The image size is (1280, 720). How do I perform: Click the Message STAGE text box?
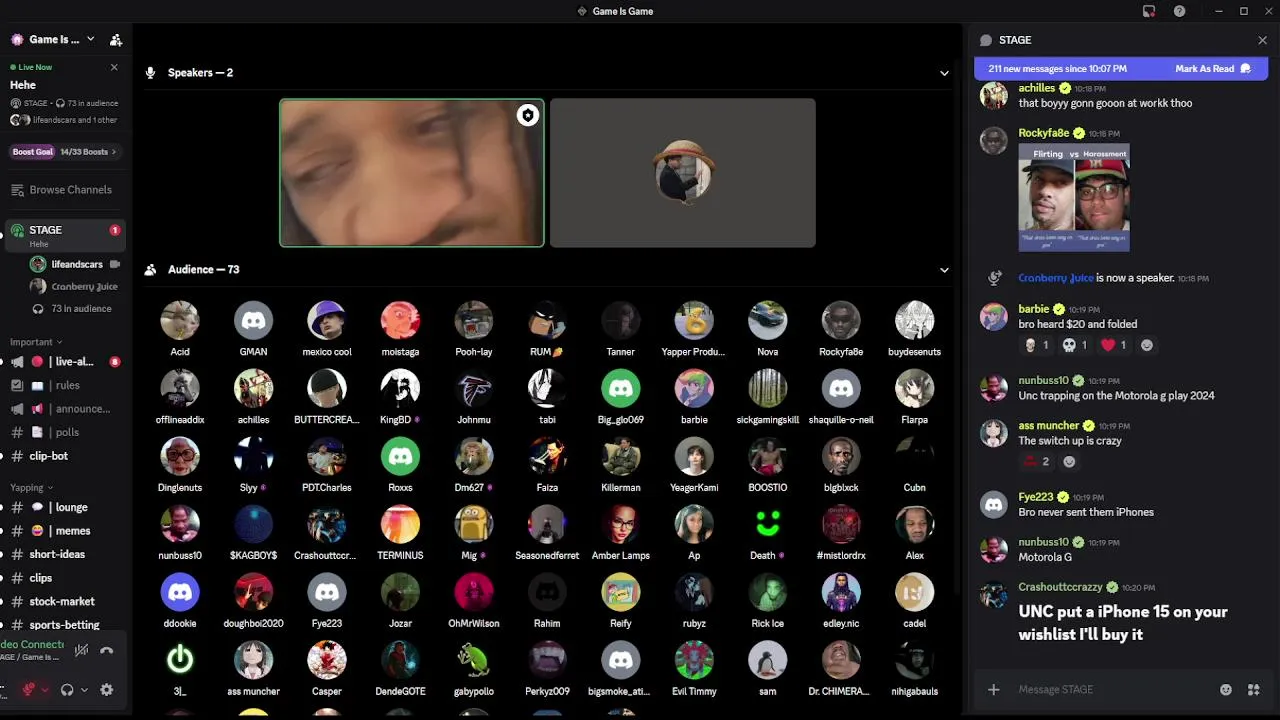pyautogui.click(x=1110, y=689)
